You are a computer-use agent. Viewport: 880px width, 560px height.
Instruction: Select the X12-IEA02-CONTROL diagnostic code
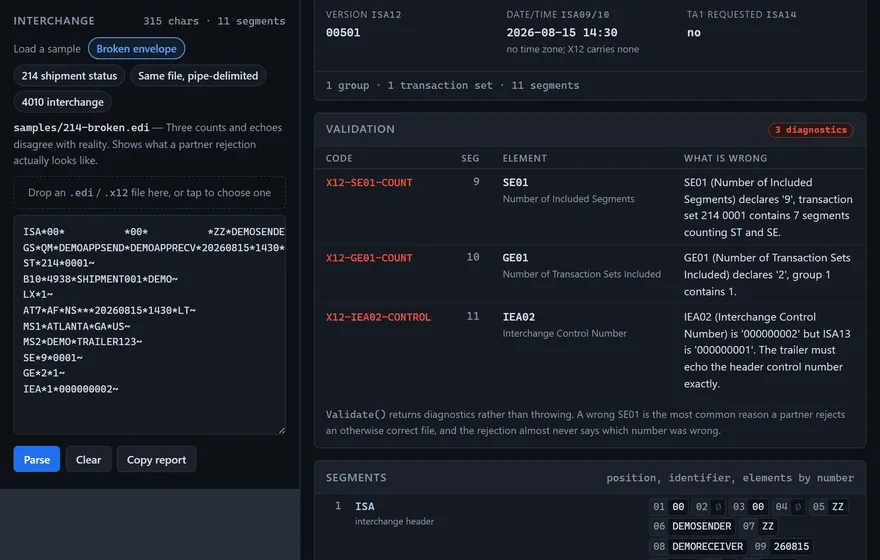tap(378, 317)
